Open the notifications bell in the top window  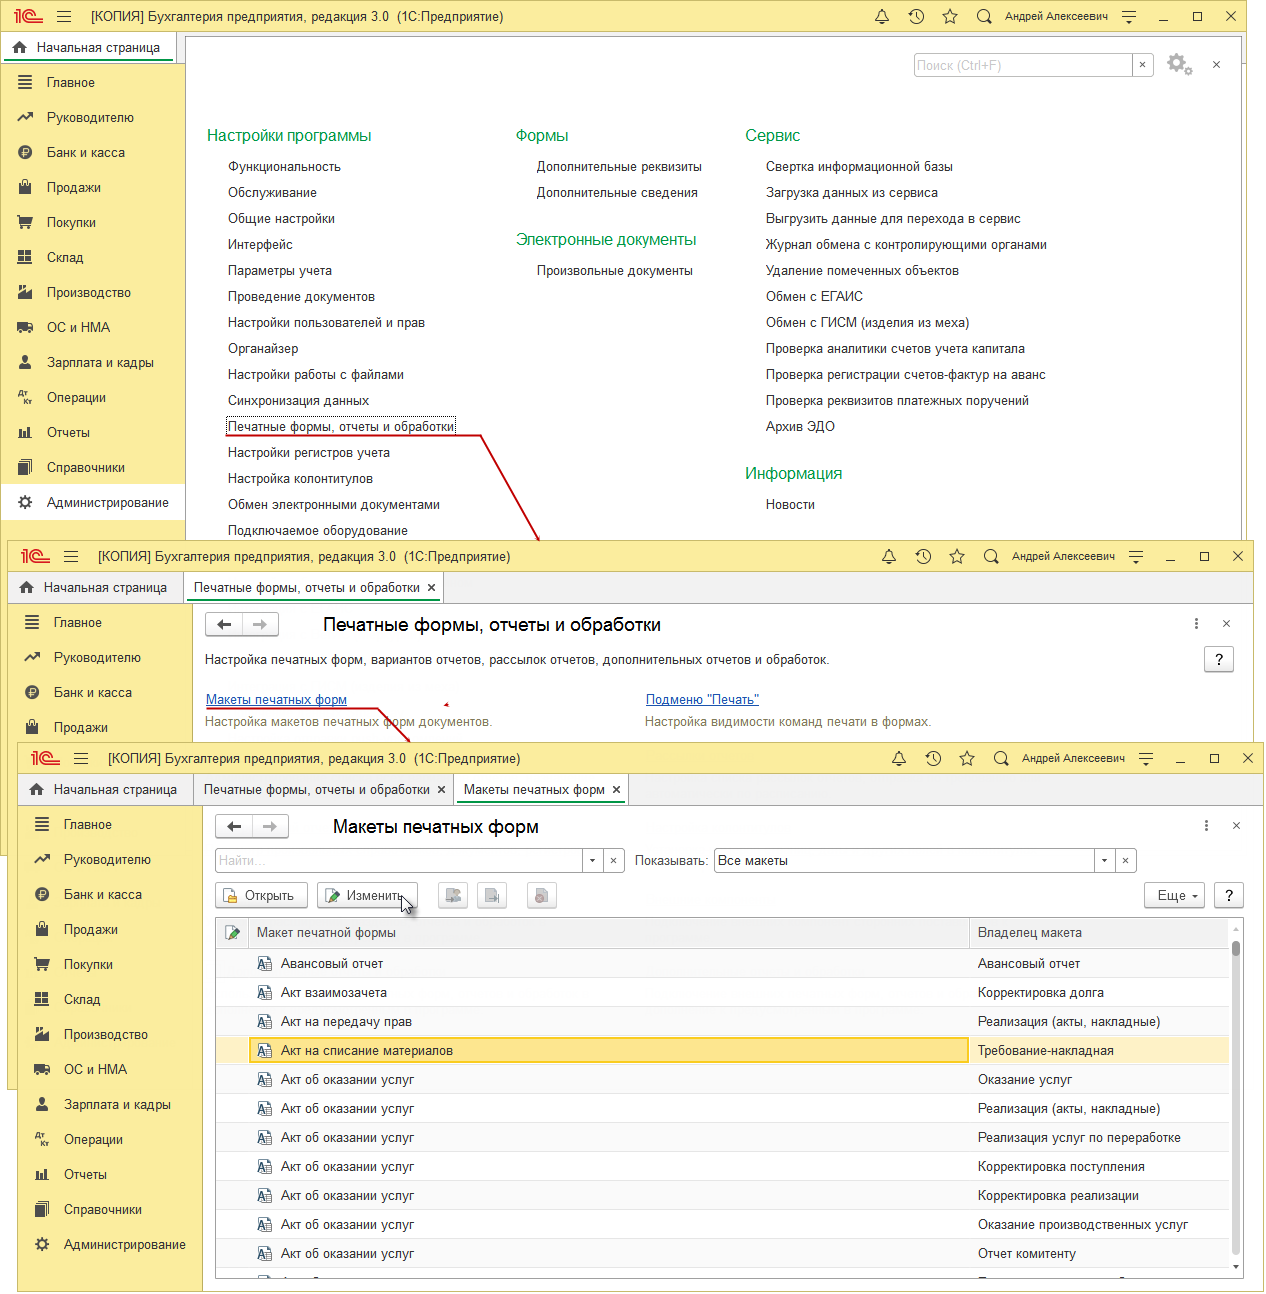tap(882, 16)
